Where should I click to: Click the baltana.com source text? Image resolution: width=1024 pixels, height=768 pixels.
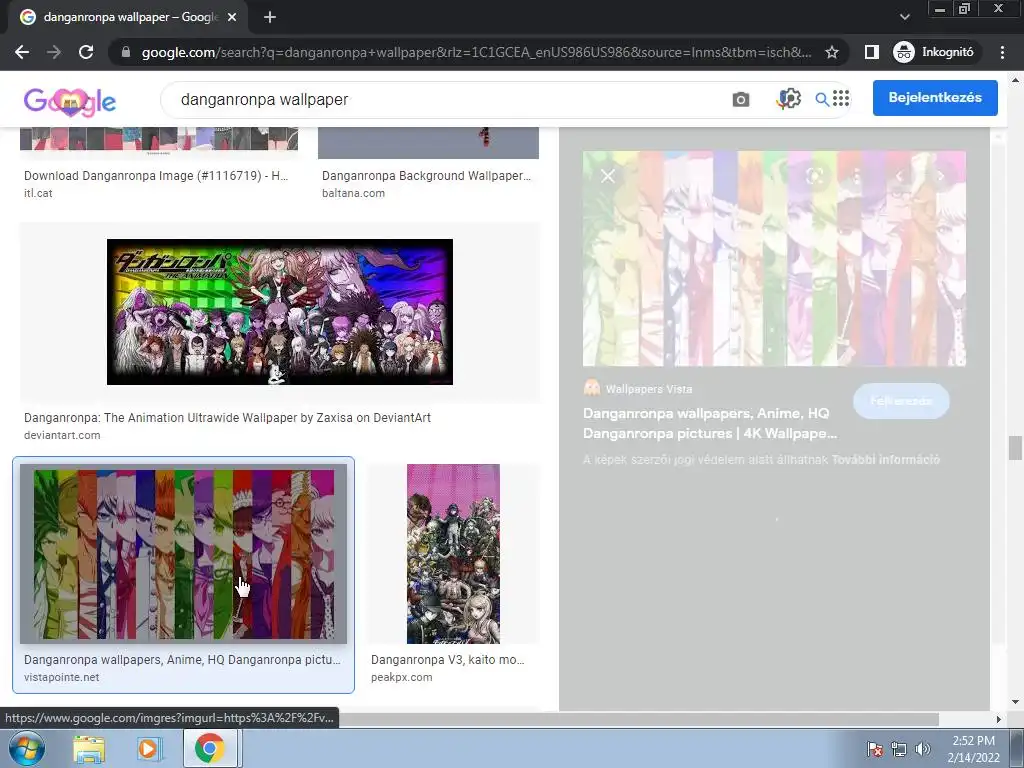point(353,193)
